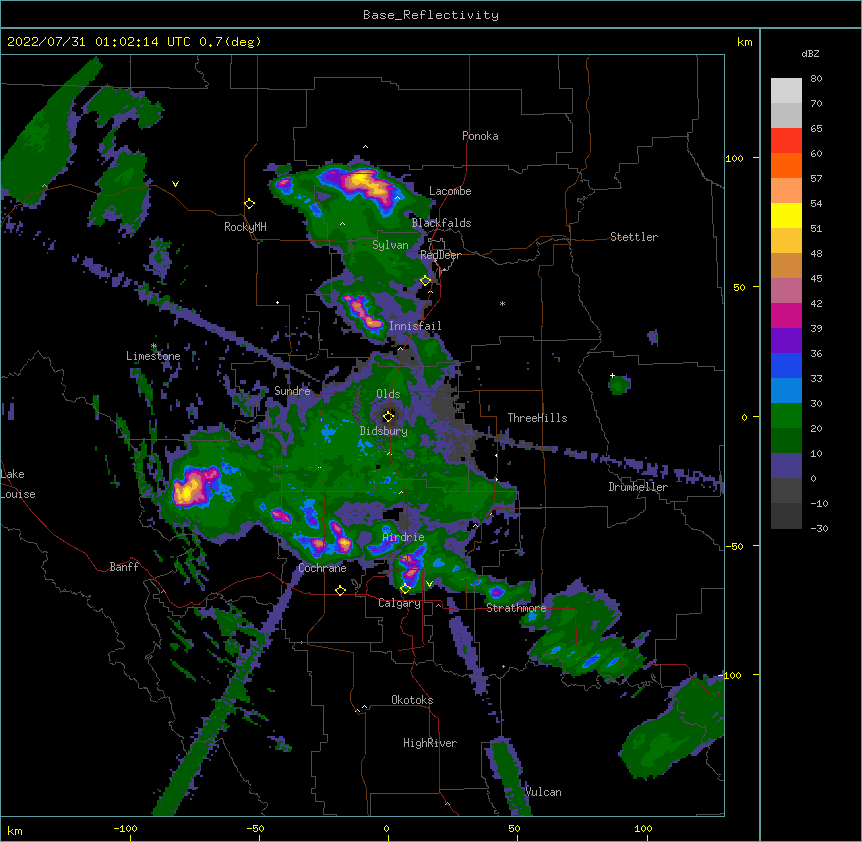Click the -50 tick label on the right axis

click(x=734, y=546)
